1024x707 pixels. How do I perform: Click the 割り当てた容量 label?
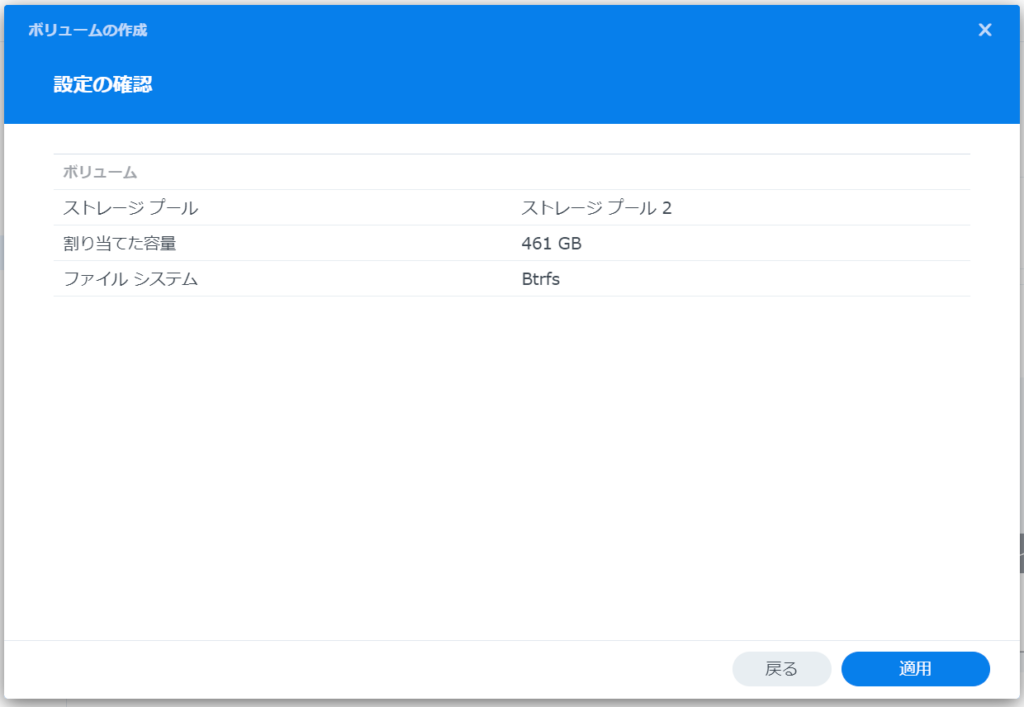pyautogui.click(x=120, y=244)
